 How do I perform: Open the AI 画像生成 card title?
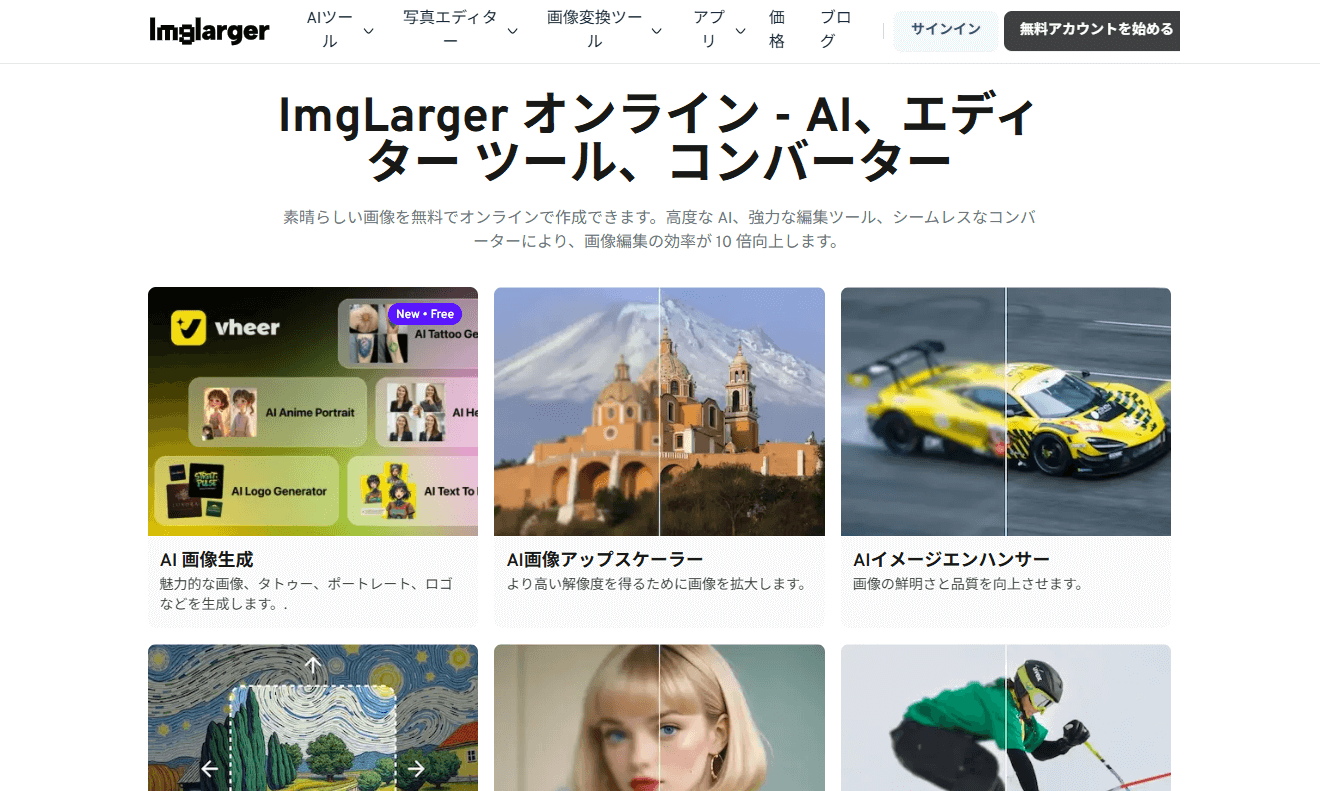(x=206, y=559)
